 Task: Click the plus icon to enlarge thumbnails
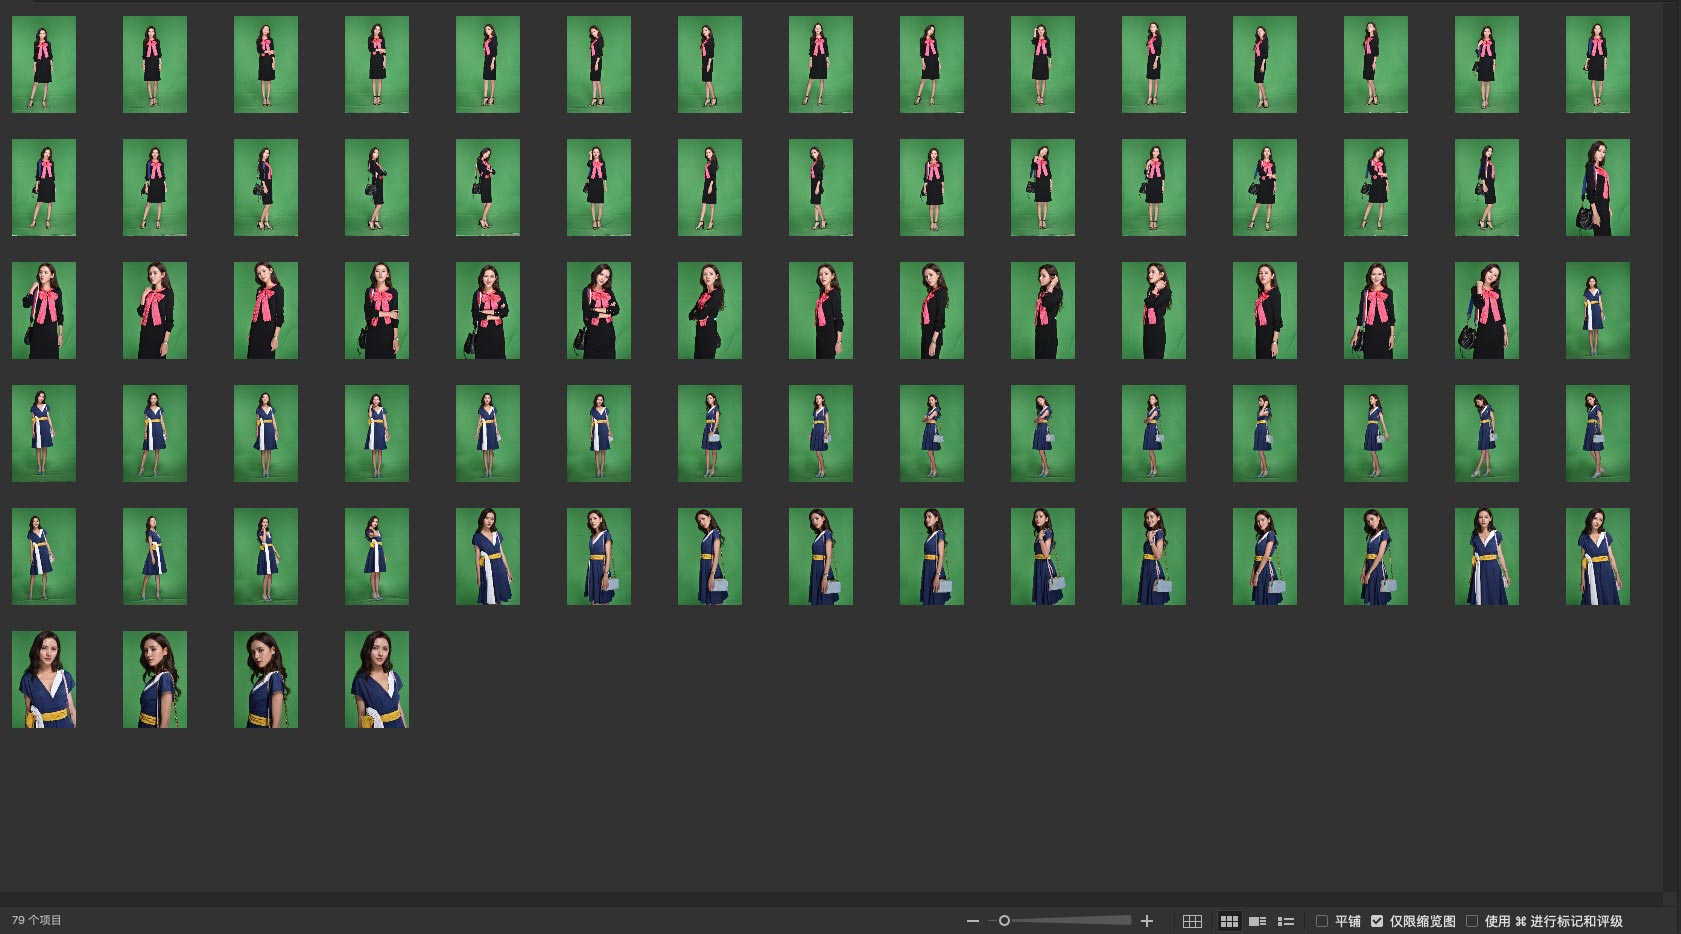coord(1147,921)
